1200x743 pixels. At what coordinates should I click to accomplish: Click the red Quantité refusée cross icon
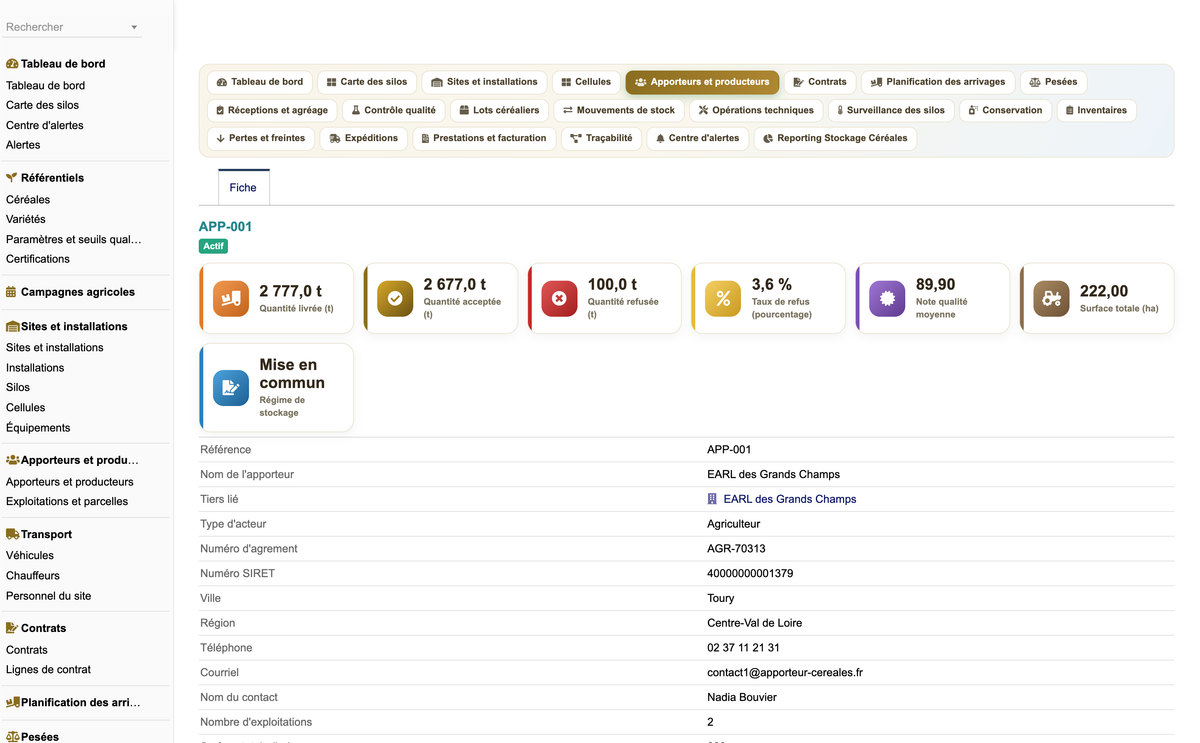click(559, 298)
